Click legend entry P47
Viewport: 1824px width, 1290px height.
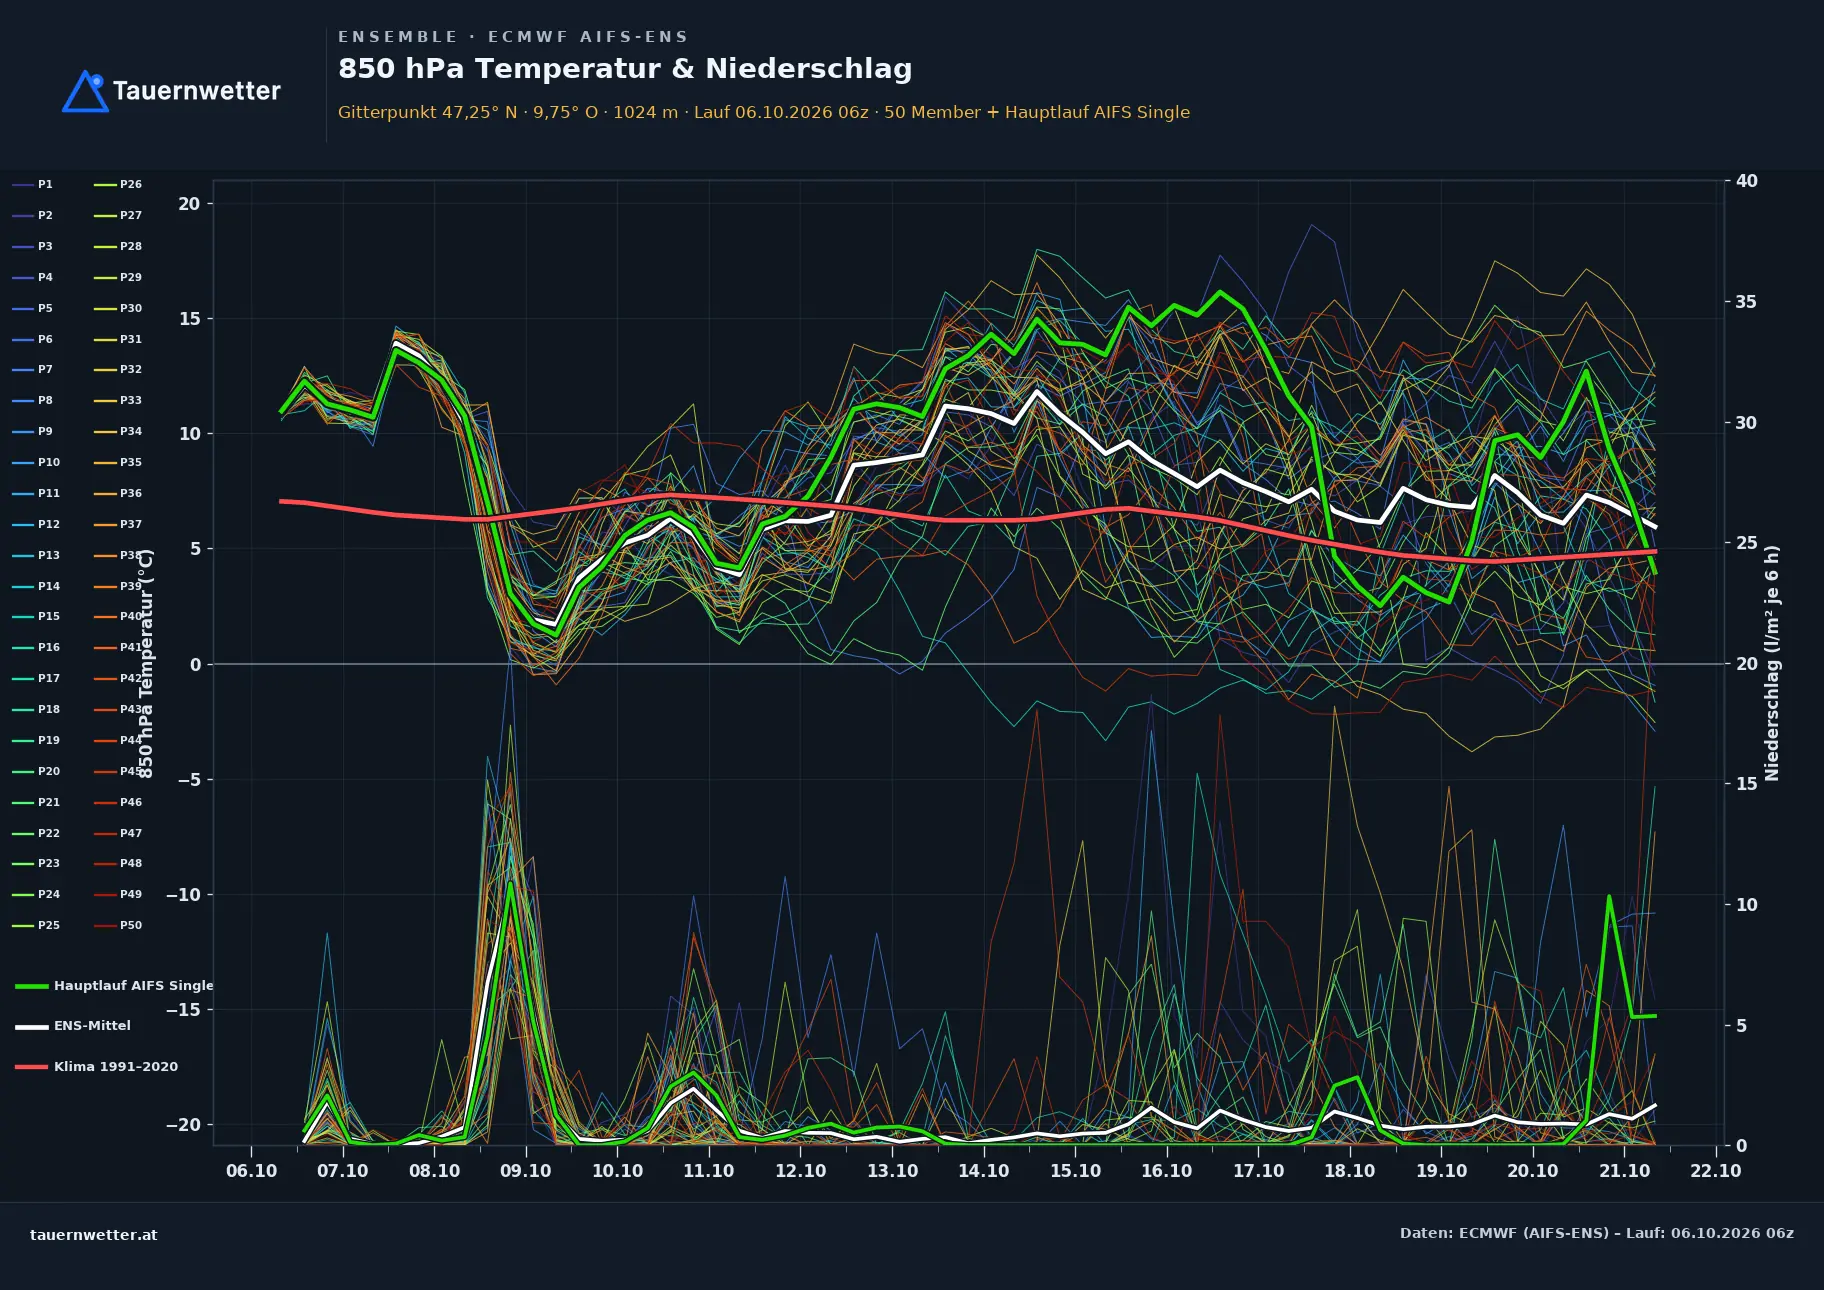coord(118,834)
